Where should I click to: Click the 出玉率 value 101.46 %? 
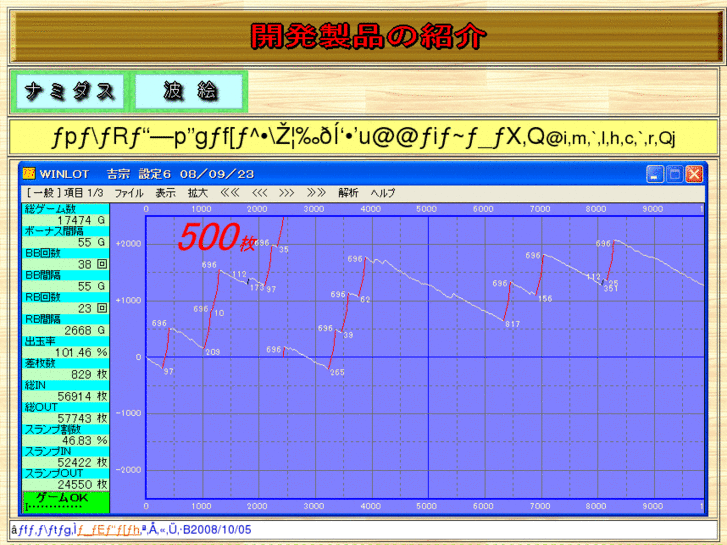81,353
